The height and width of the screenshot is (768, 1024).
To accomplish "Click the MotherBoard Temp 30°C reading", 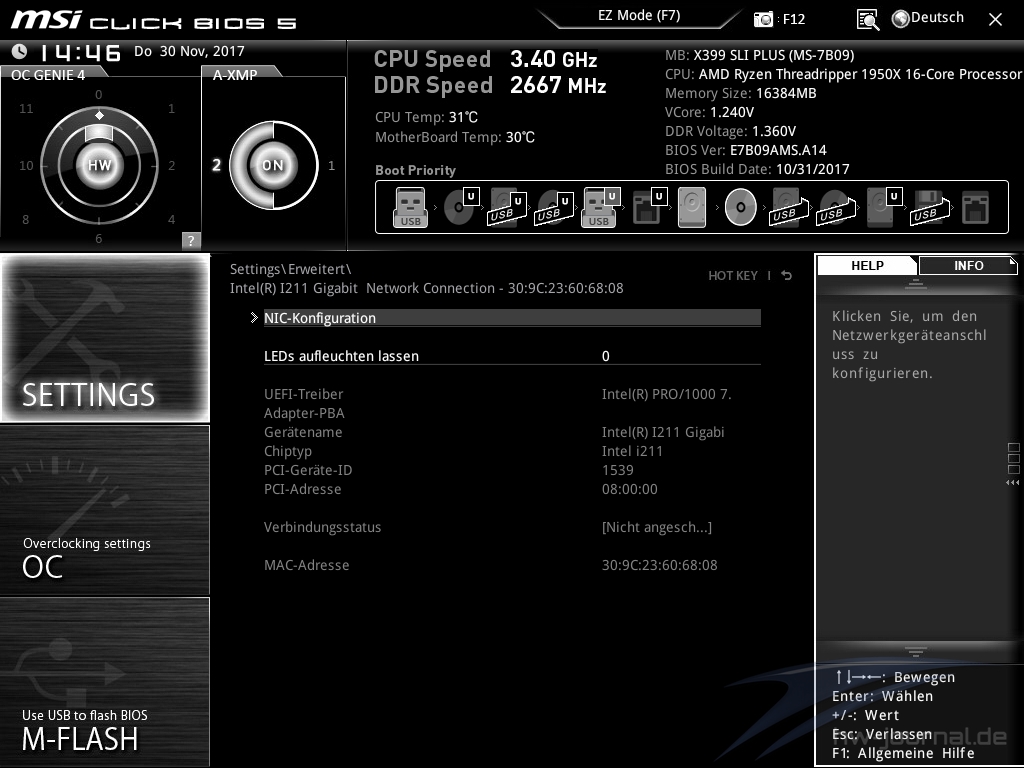I will pos(455,137).
